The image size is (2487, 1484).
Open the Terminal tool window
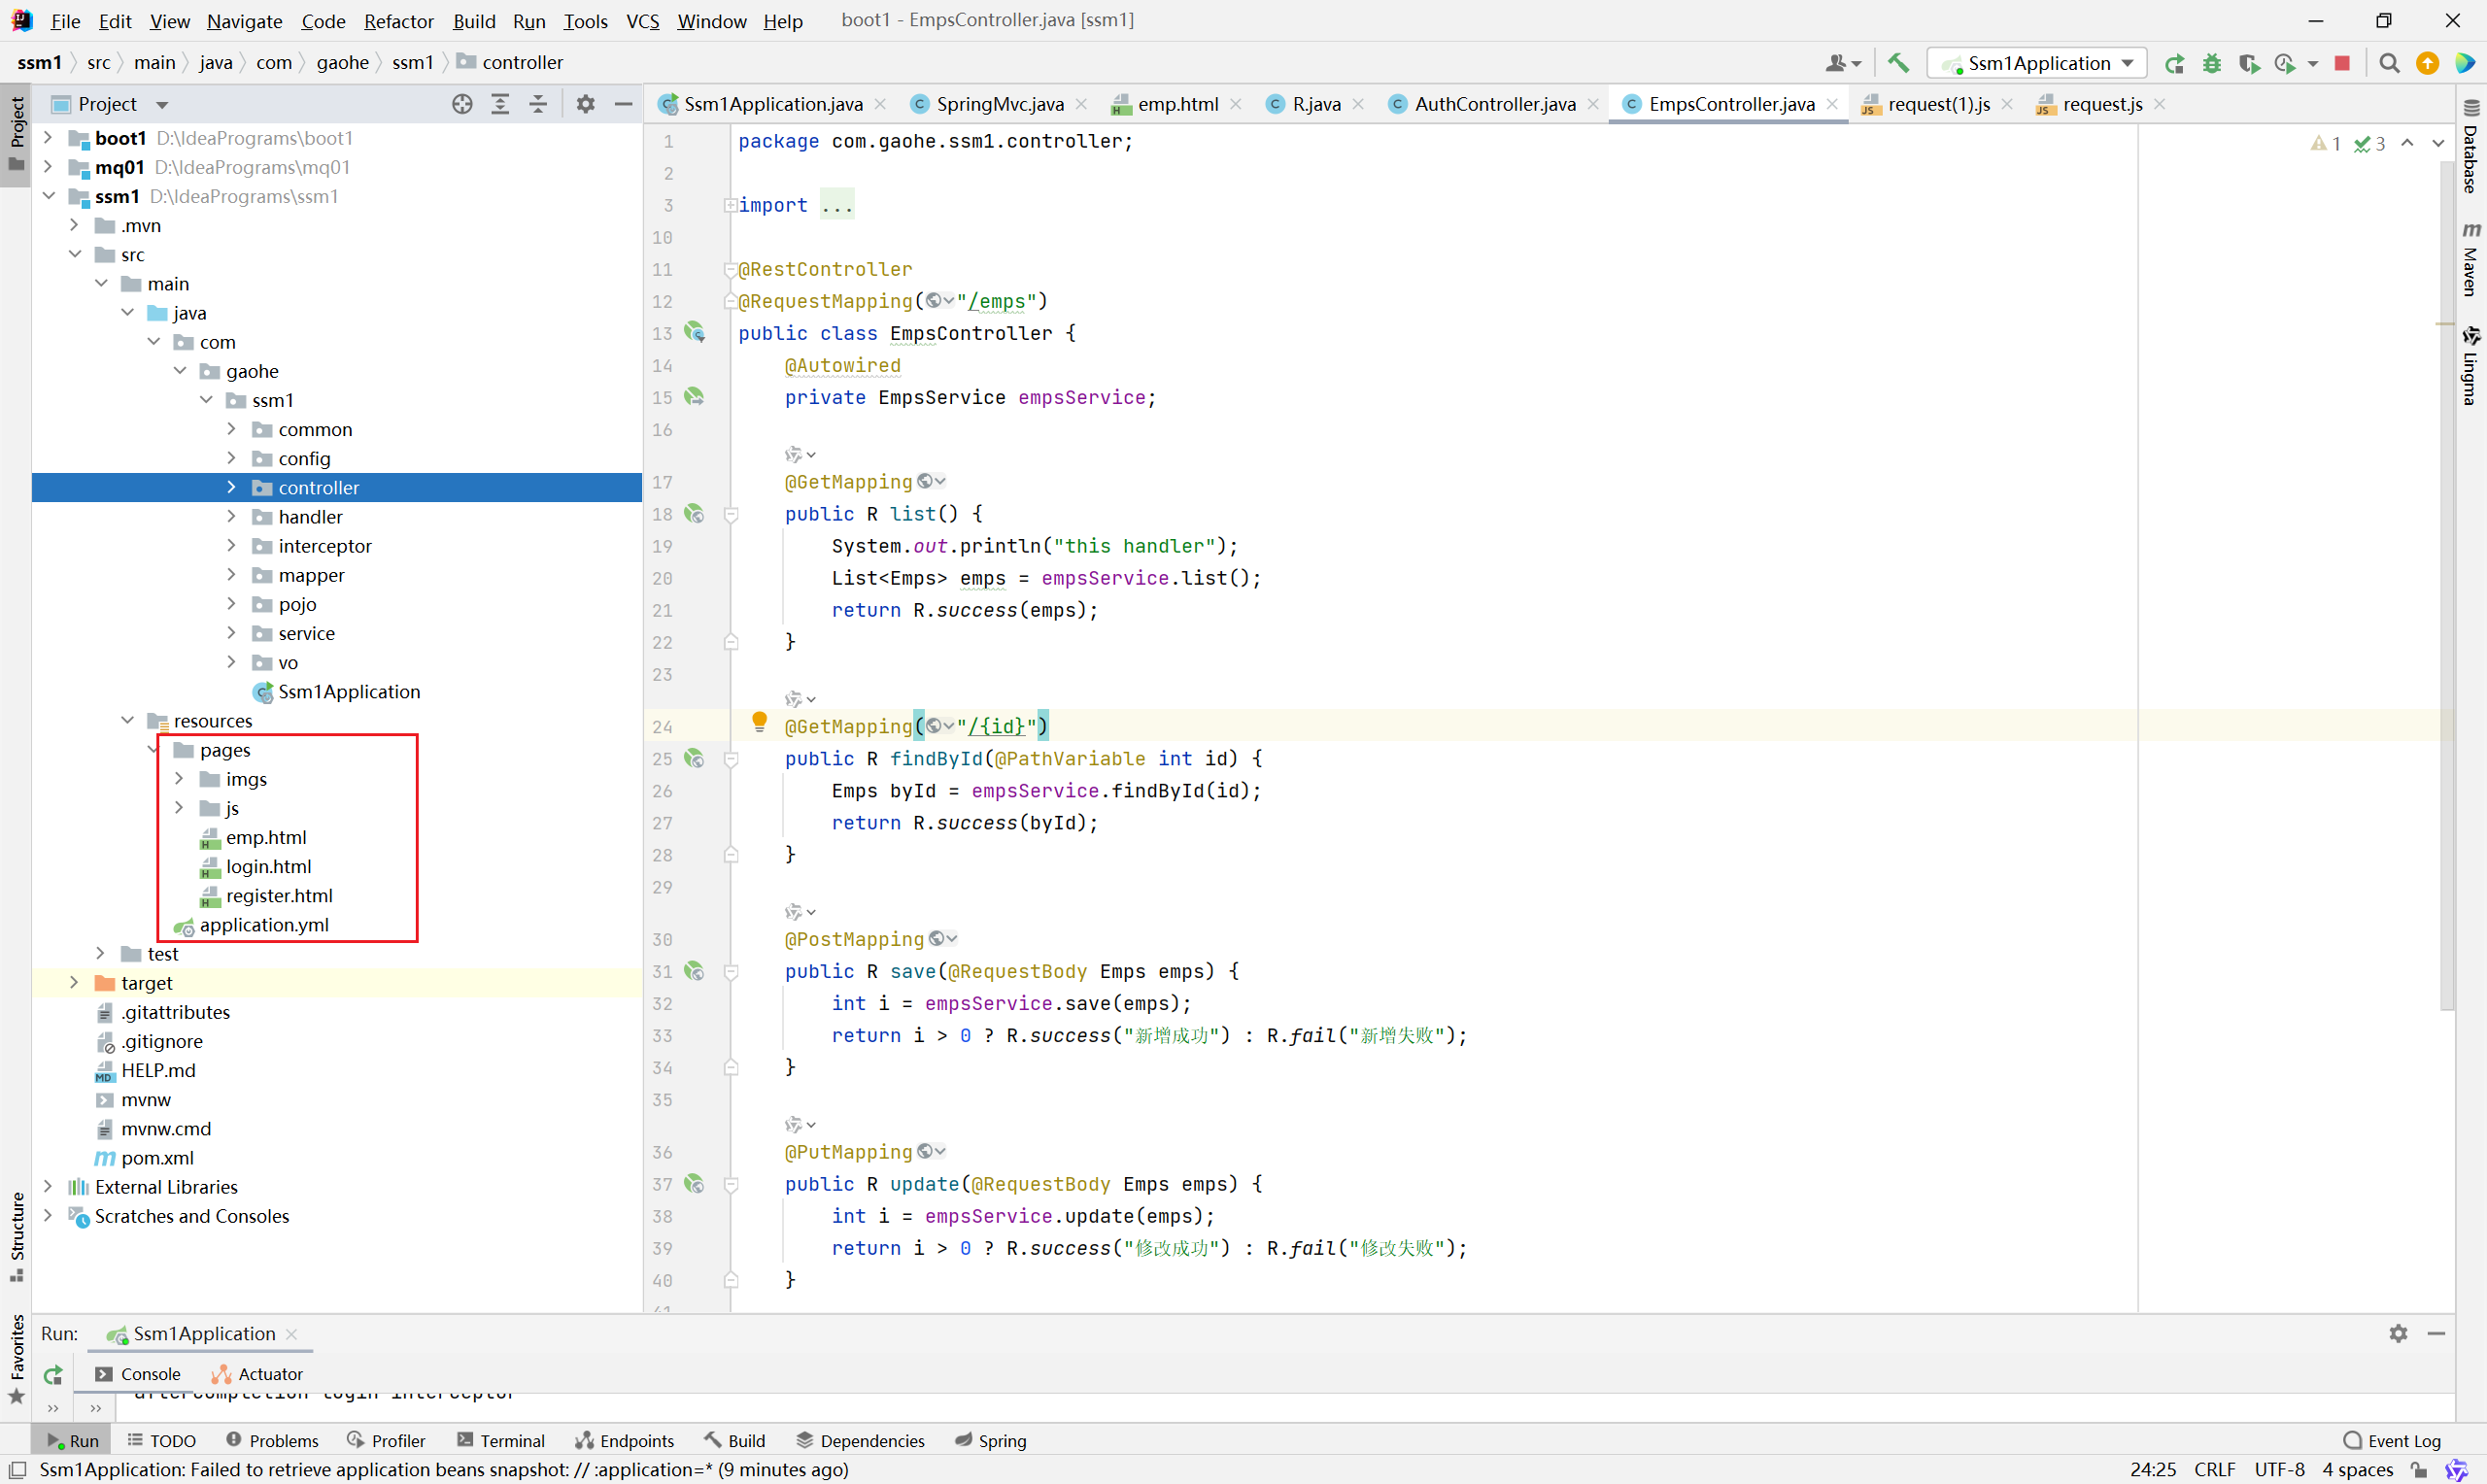coord(501,1440)
